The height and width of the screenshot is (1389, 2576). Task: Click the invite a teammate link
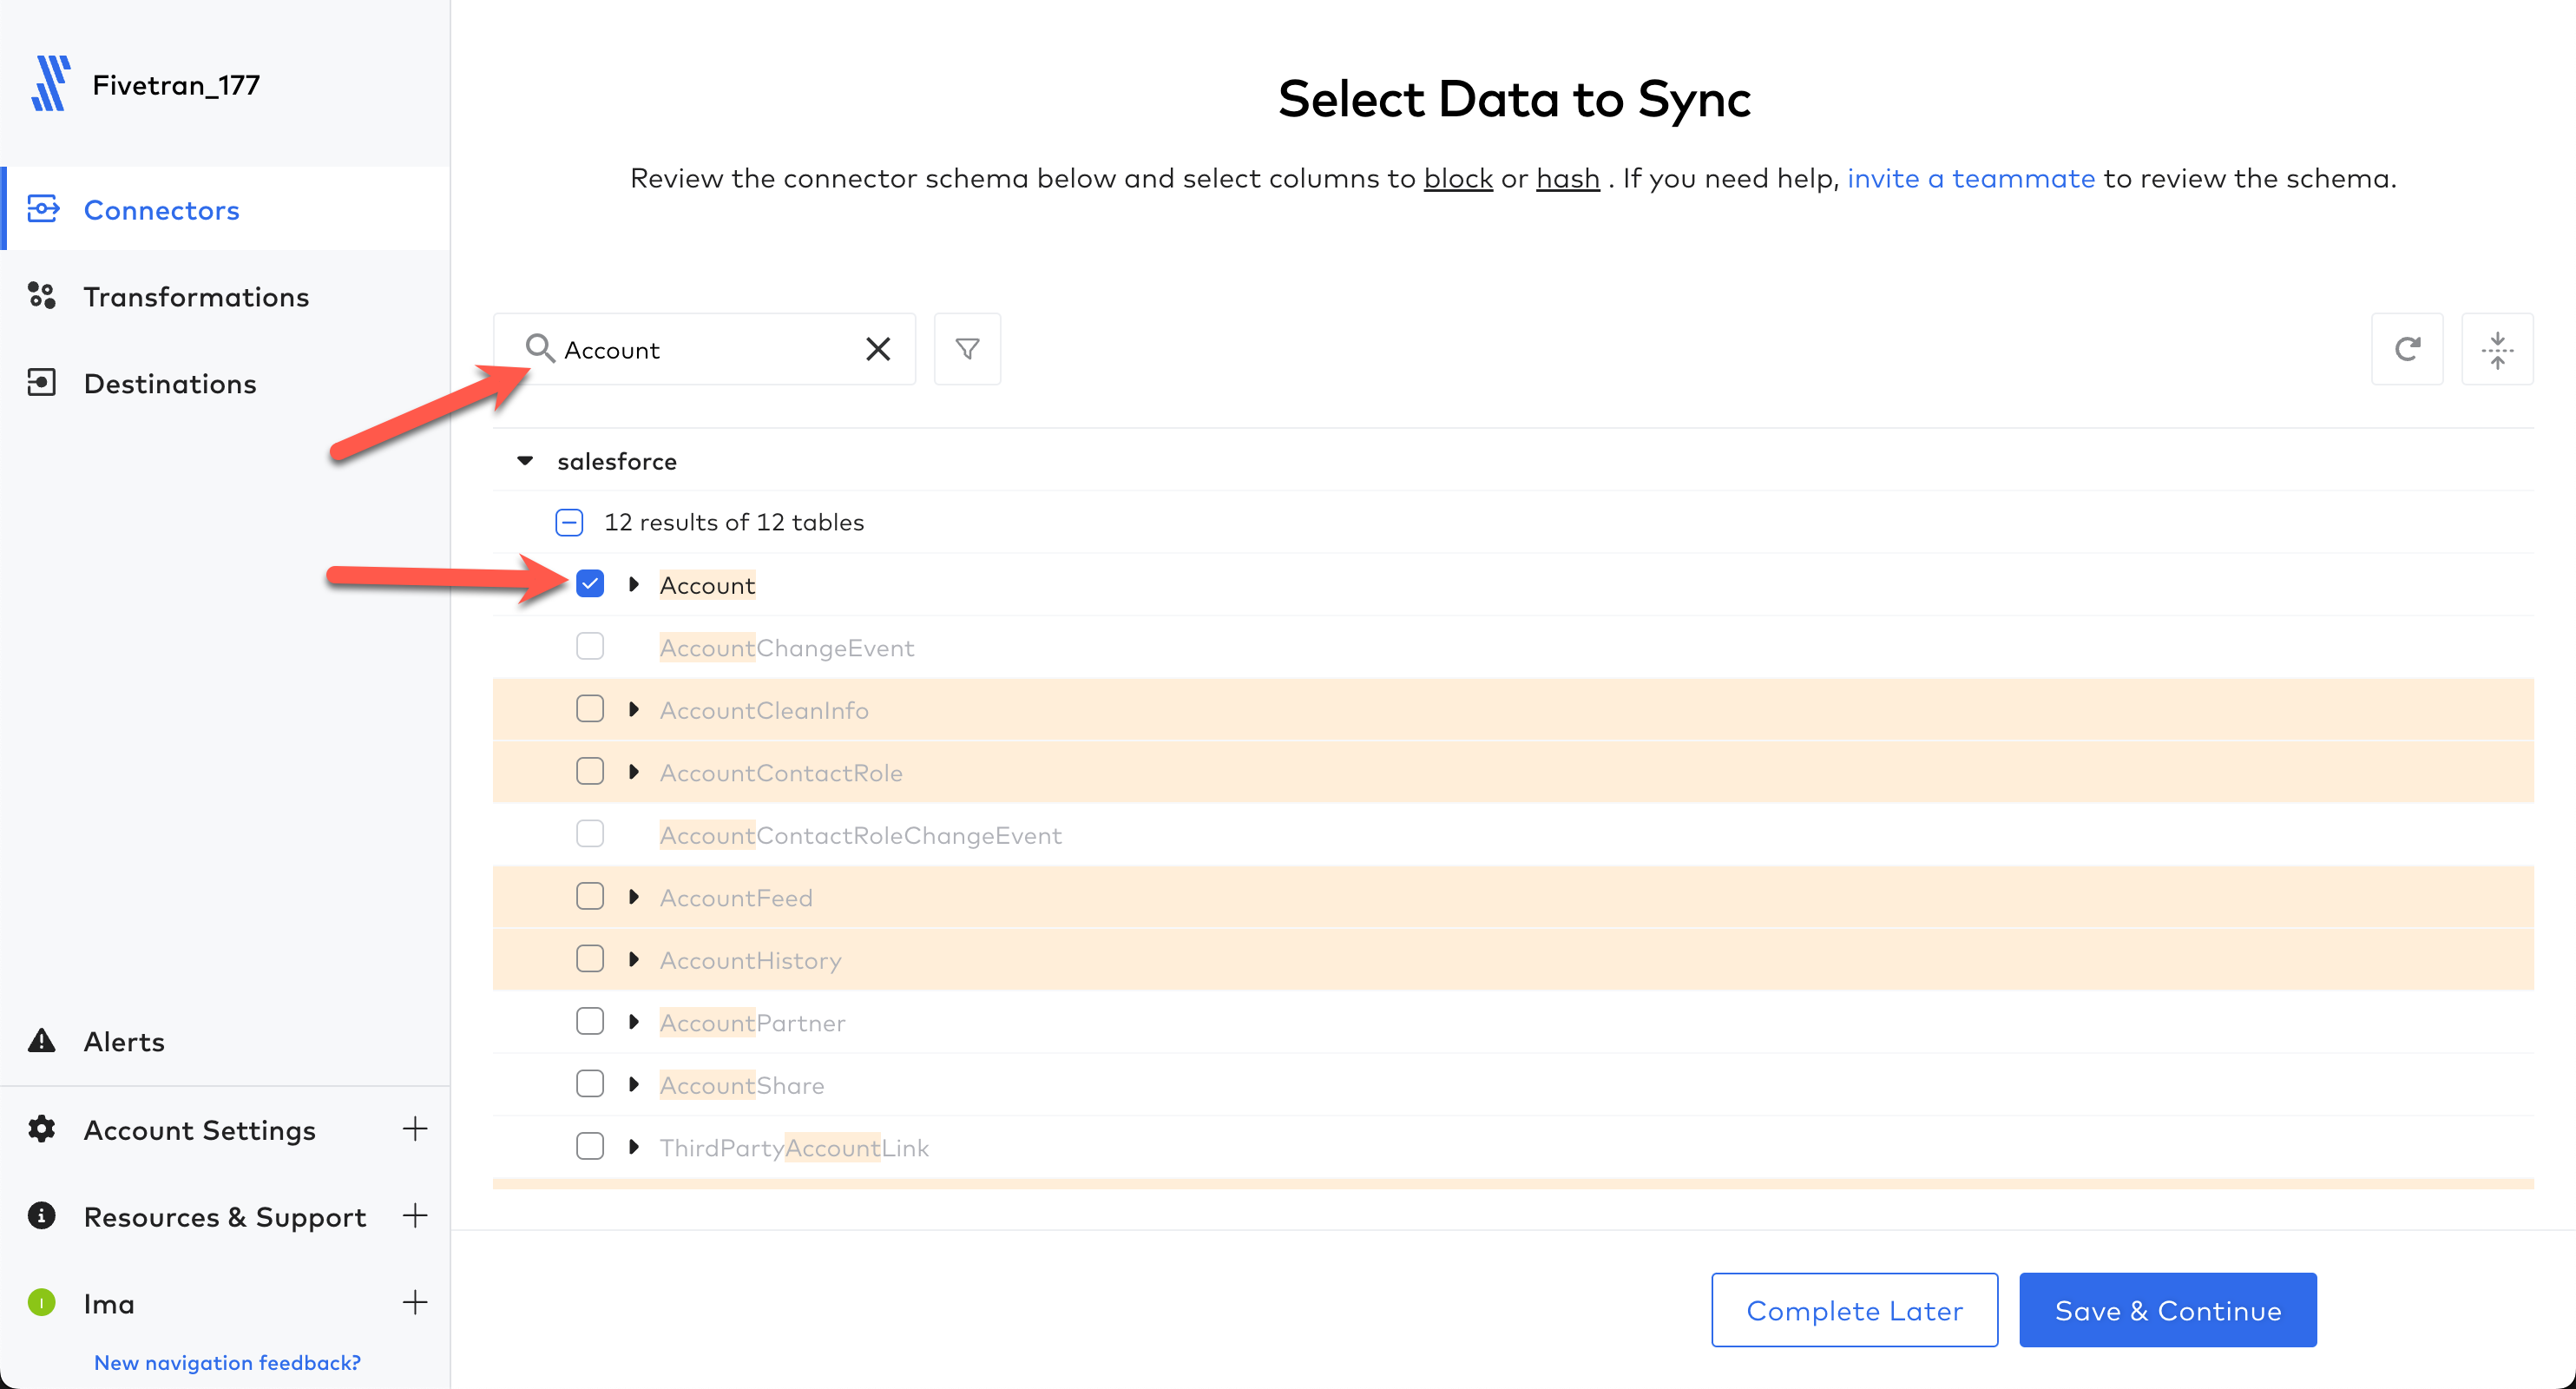(1970, 178)
